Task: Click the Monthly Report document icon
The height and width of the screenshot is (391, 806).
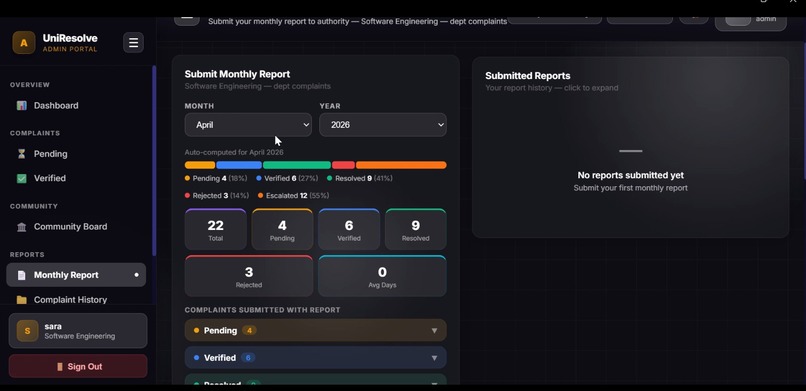Action: [x=22, y=275]
